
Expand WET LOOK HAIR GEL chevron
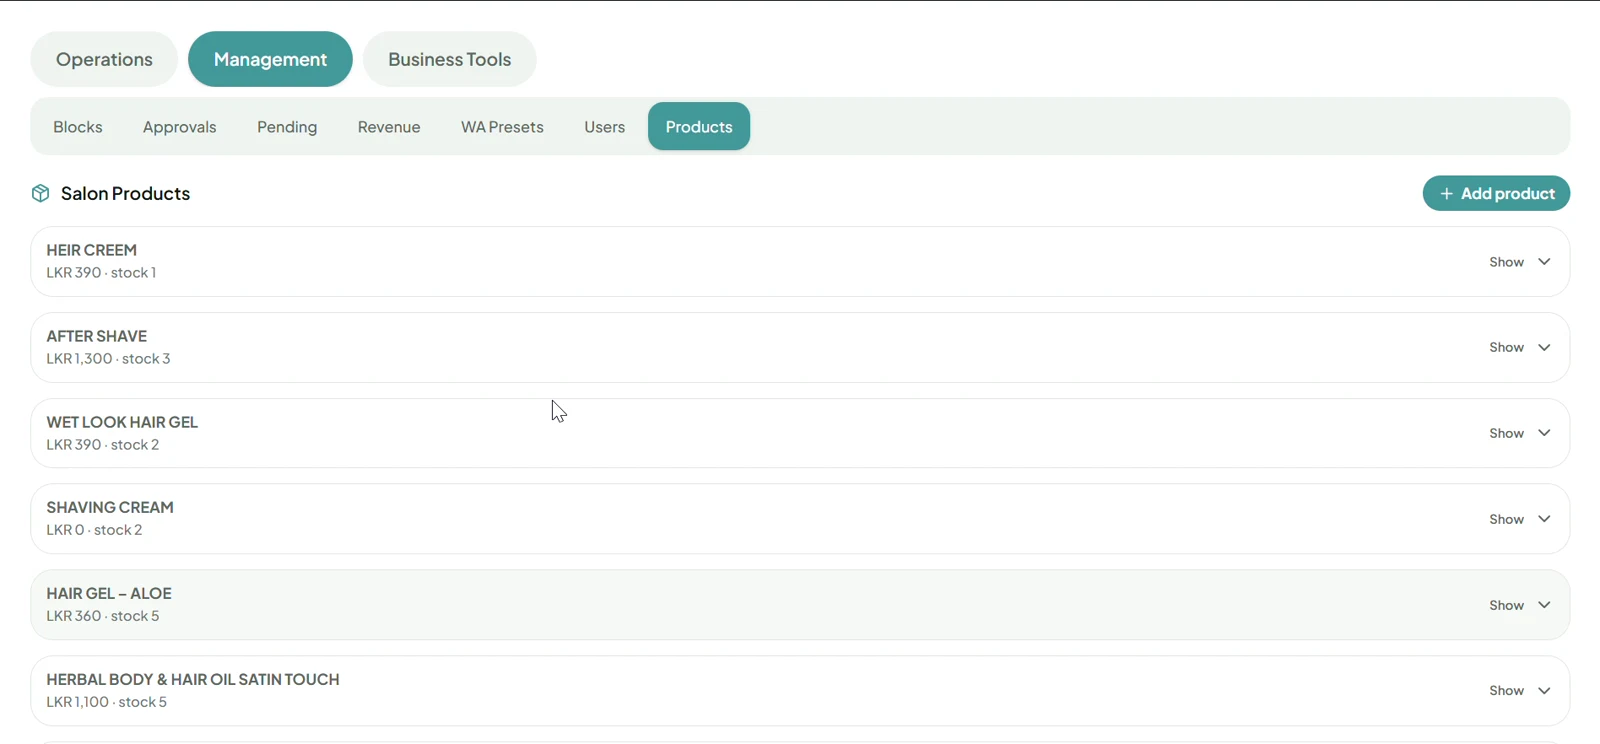tap(1544, 433)
